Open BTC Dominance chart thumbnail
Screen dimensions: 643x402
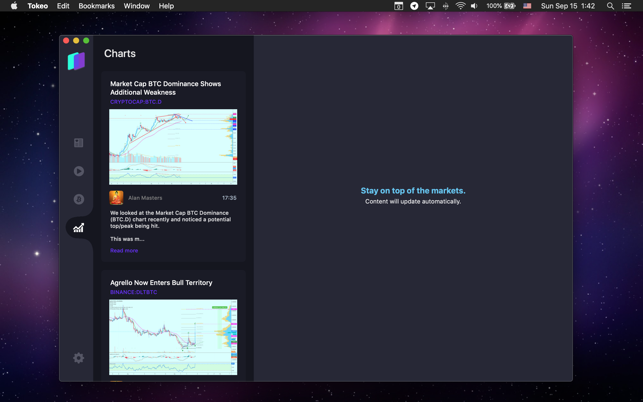pyautogui.click(x=173, y=147)
